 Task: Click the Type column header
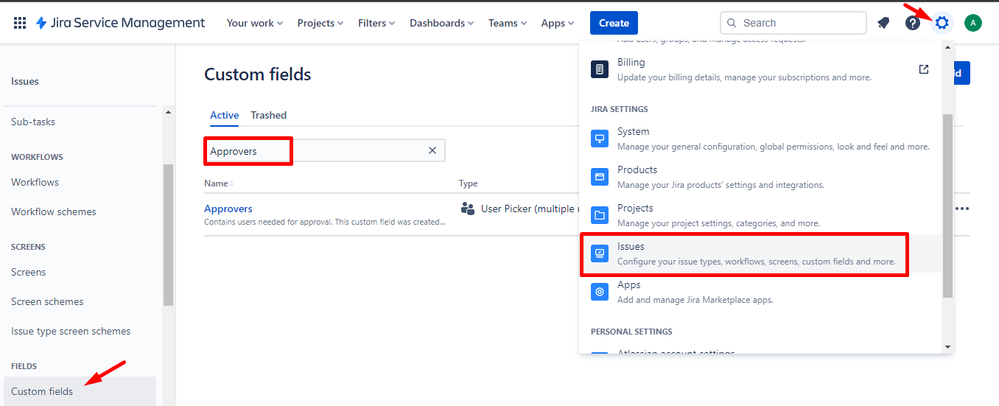(468, 184)
